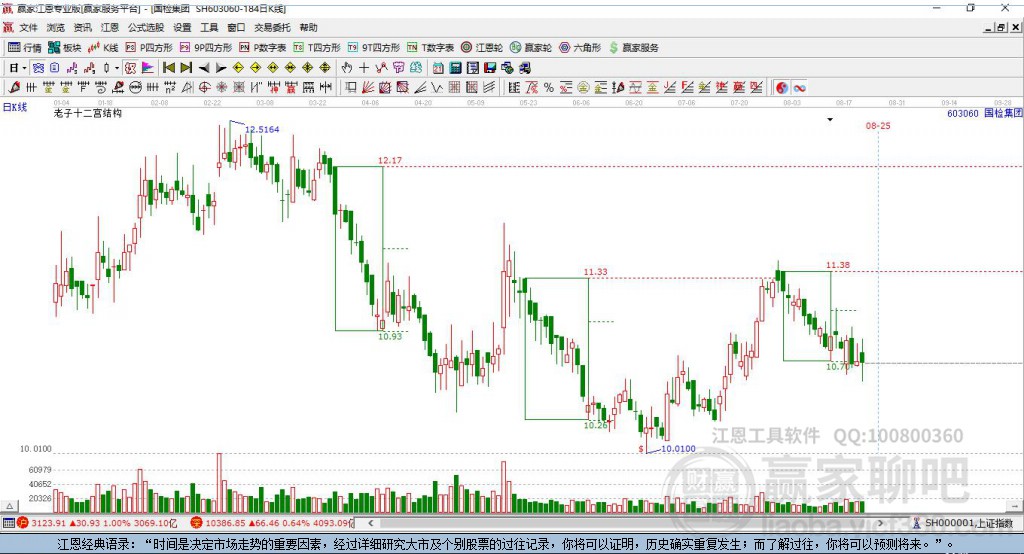Click the colored triangle flag icon

pyautogui.click(x=148, y=68)
